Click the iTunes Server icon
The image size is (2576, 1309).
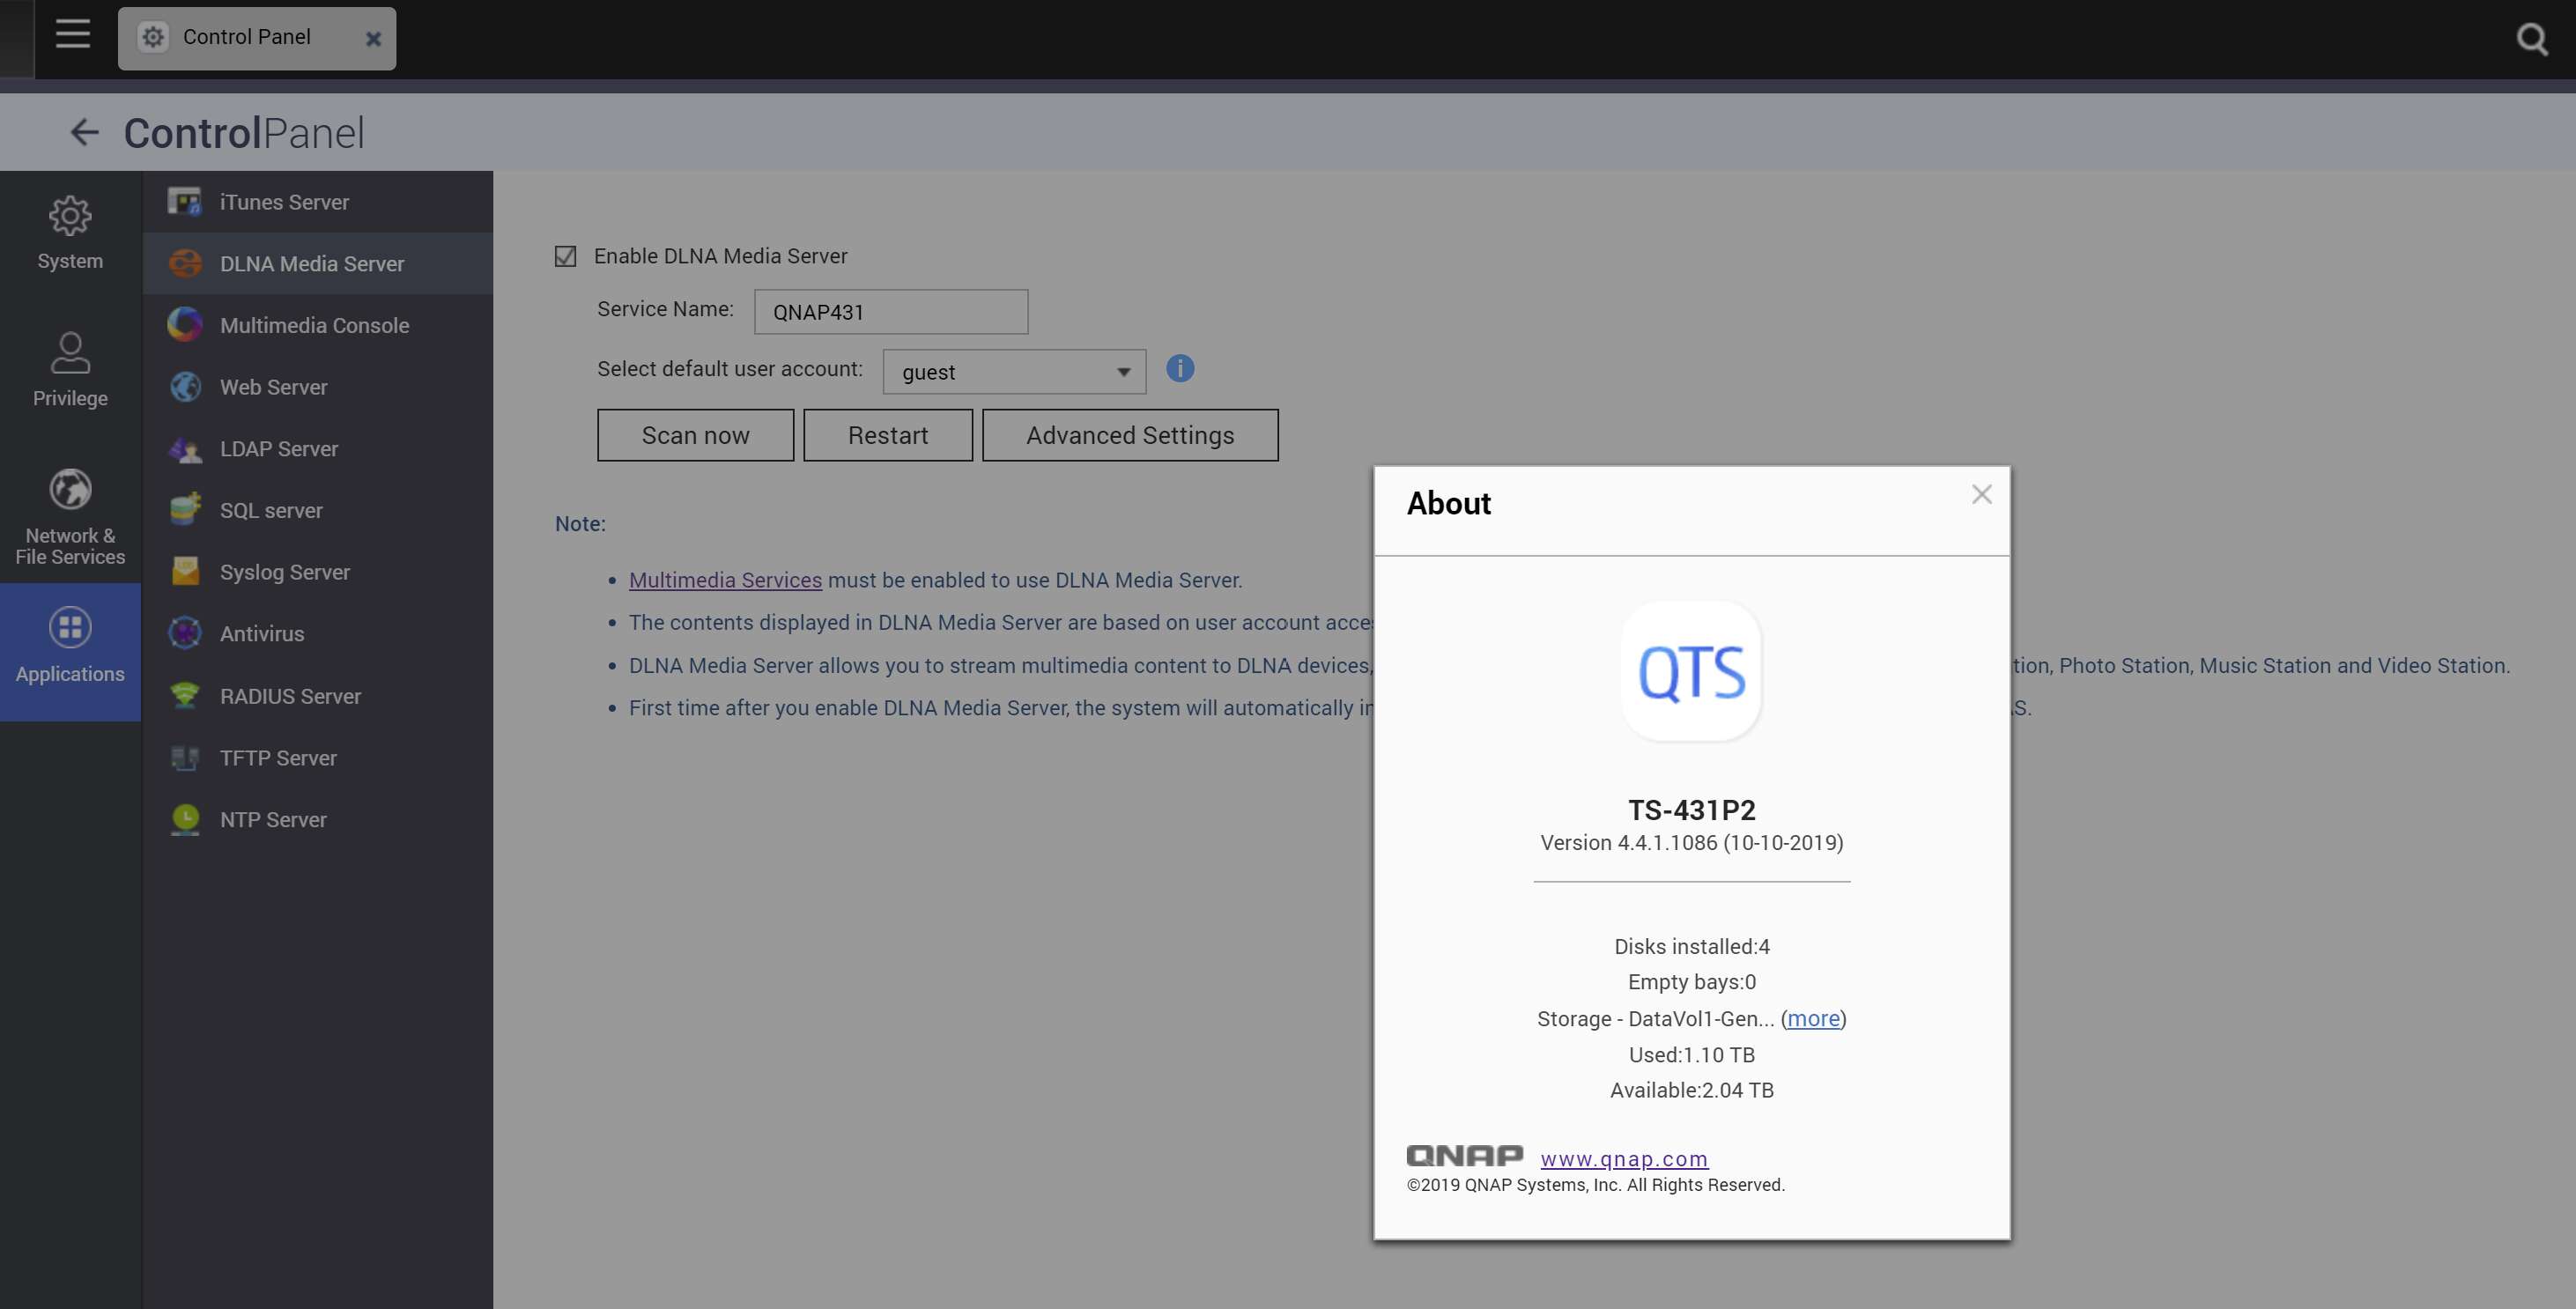[x=185, y=202]
